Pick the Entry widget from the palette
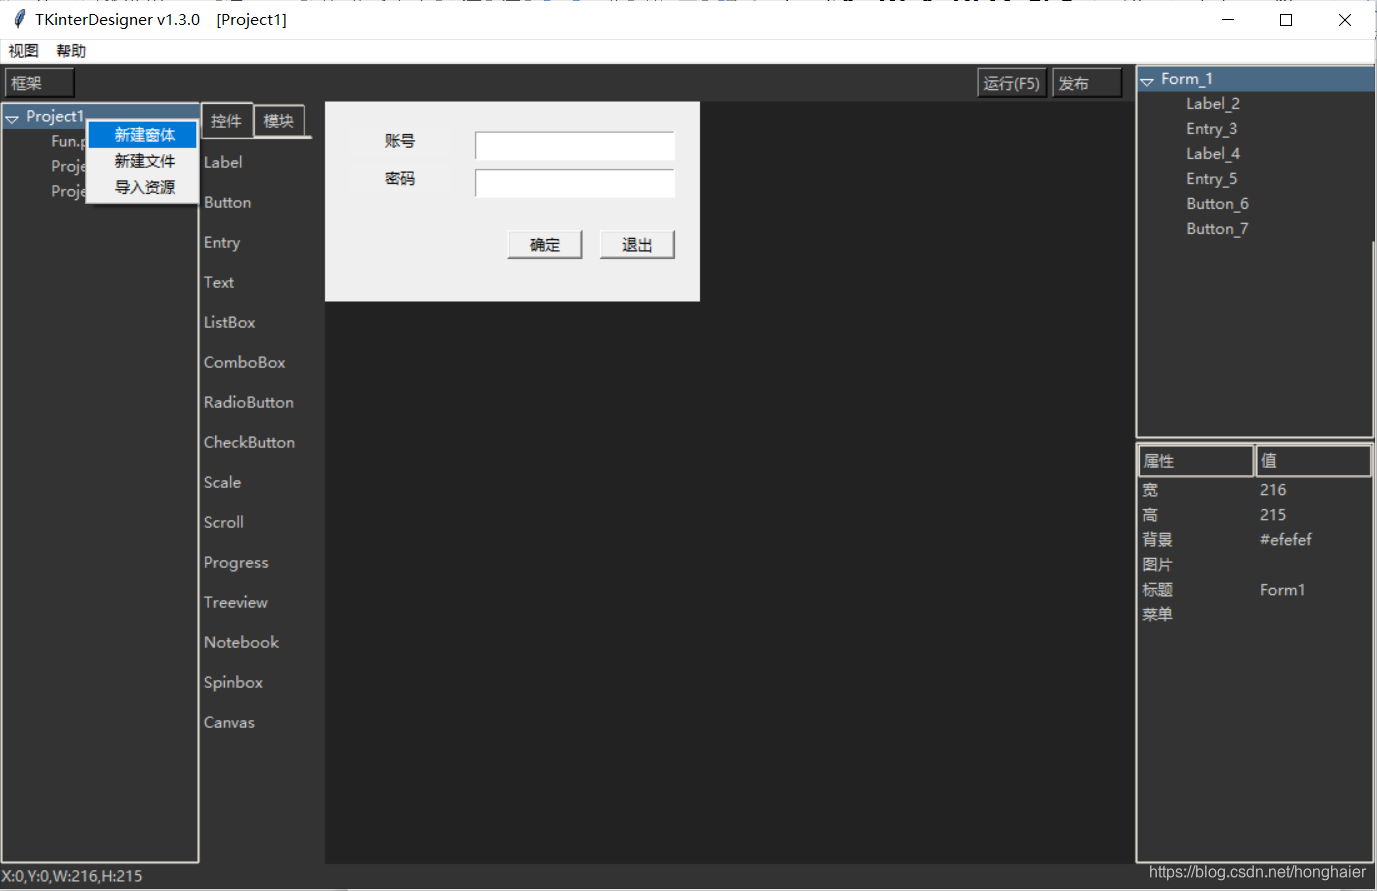 (x=222, y=243)
